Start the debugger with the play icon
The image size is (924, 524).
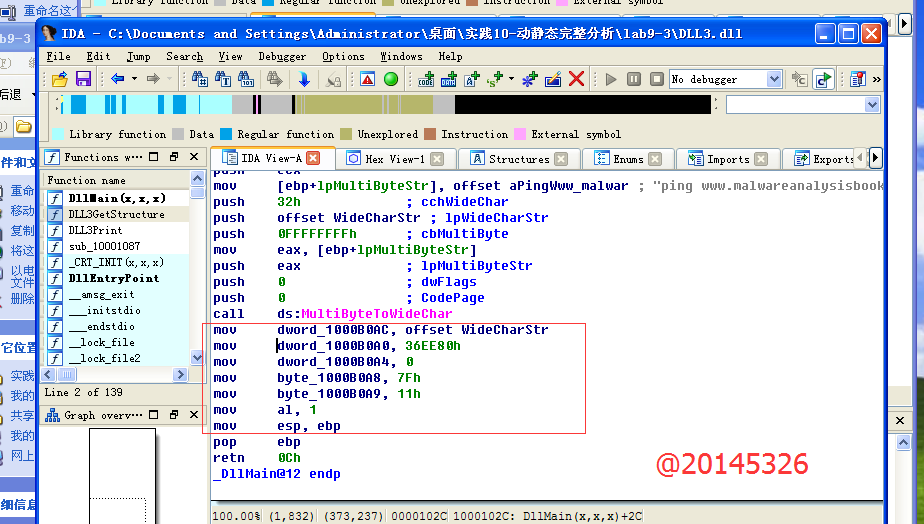pos(611,79)
